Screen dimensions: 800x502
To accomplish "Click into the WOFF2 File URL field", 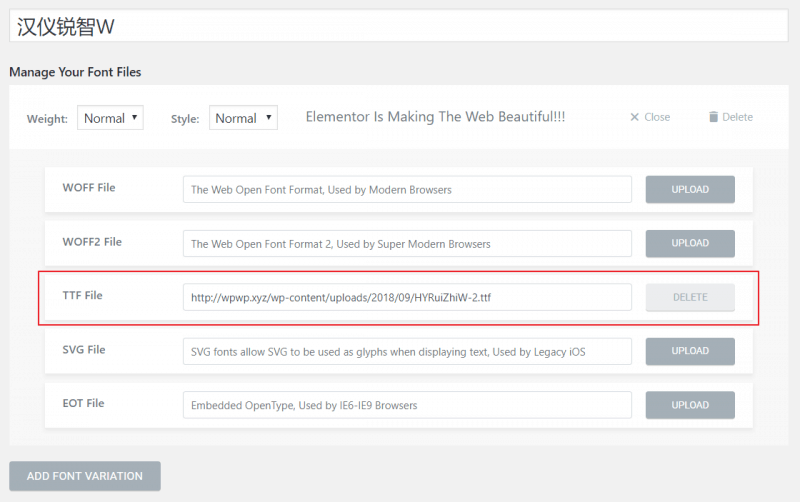I will 407,243.
